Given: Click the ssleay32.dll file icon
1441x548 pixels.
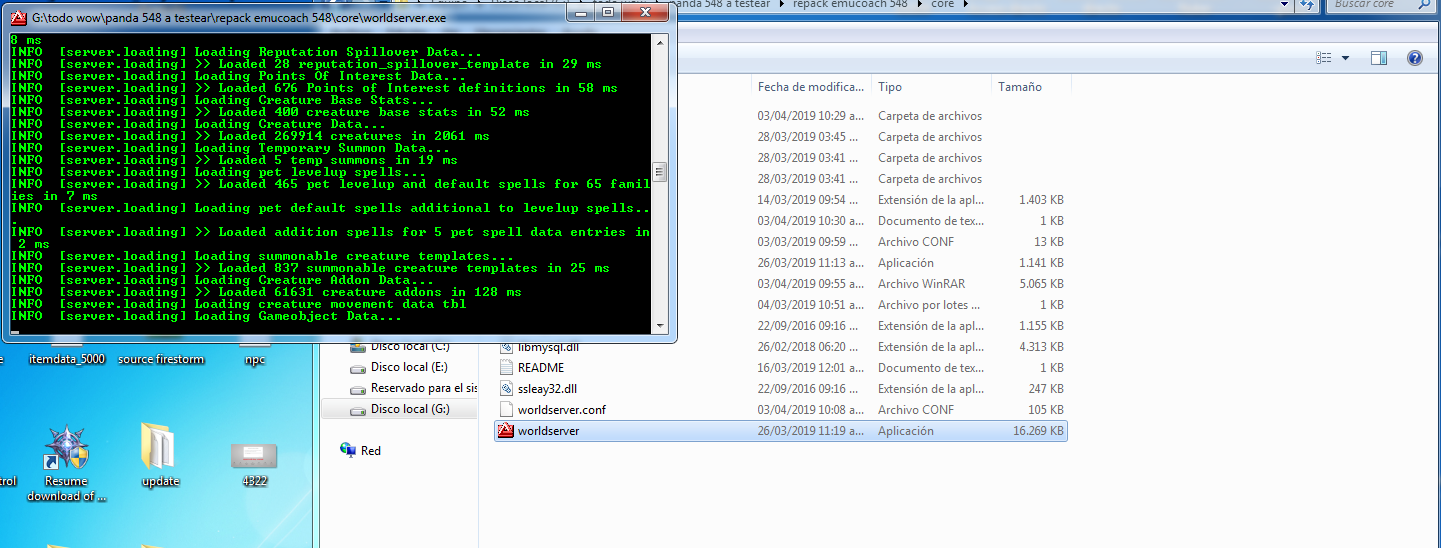Looking at the screenshot, I should pos(506,389).
